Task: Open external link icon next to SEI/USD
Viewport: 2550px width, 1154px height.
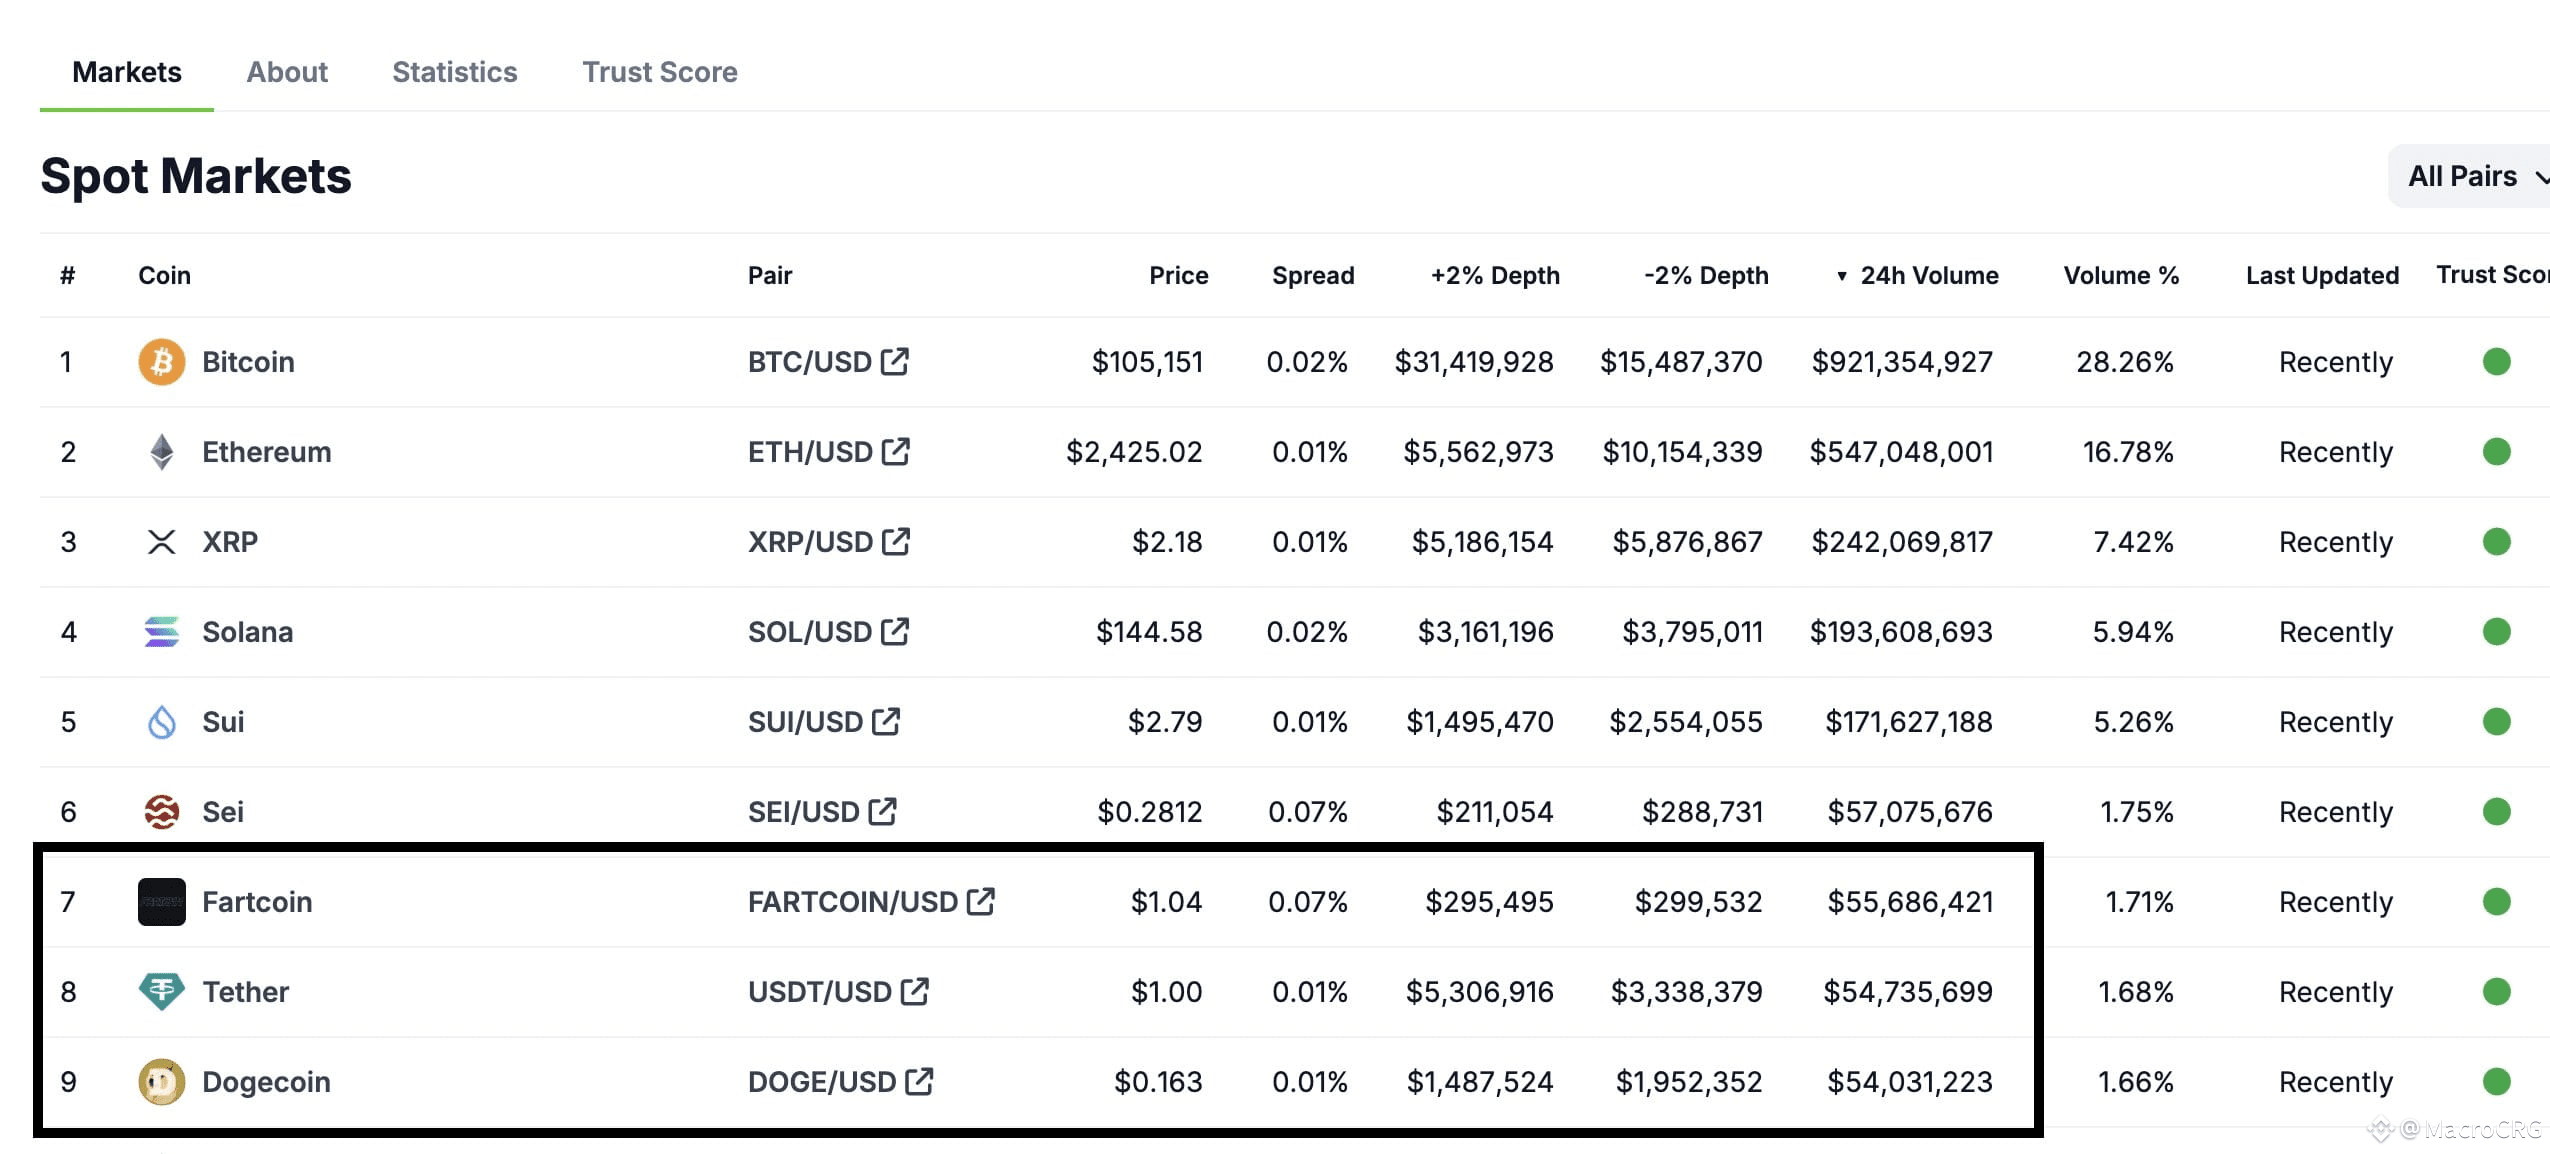Action: coord(883,811)
